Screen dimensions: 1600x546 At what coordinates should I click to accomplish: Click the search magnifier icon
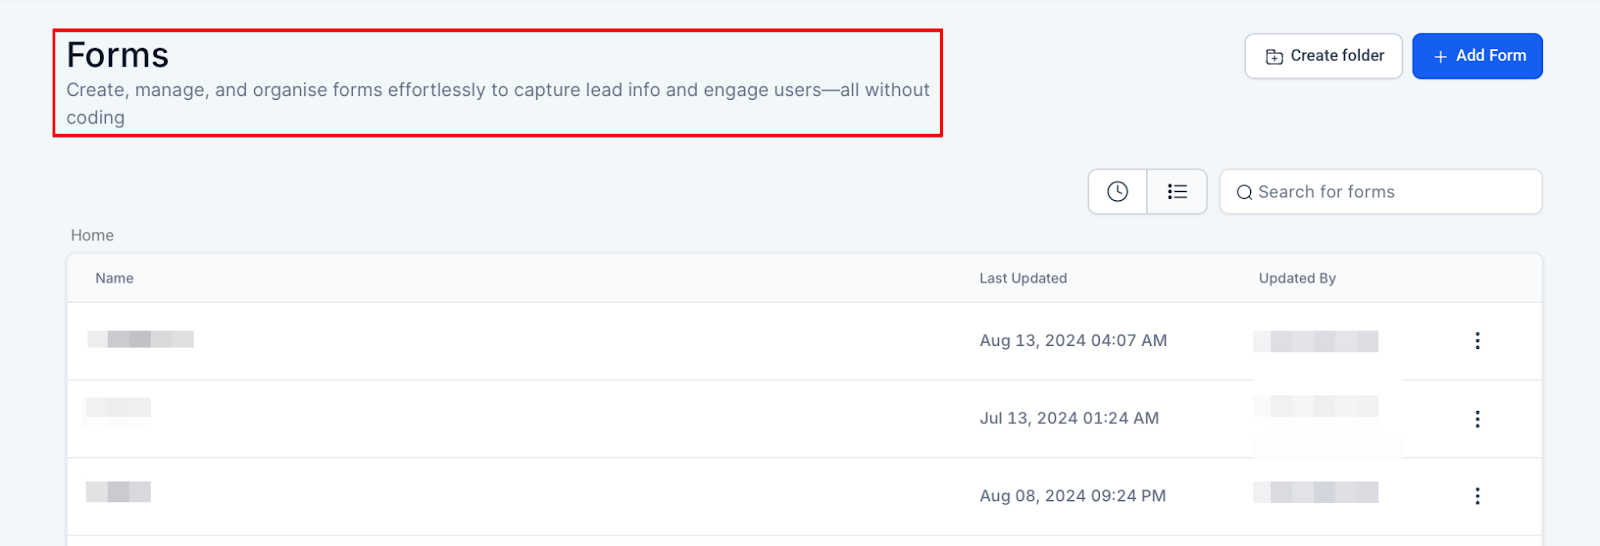pyautogui.click(x=1244, y=193)
